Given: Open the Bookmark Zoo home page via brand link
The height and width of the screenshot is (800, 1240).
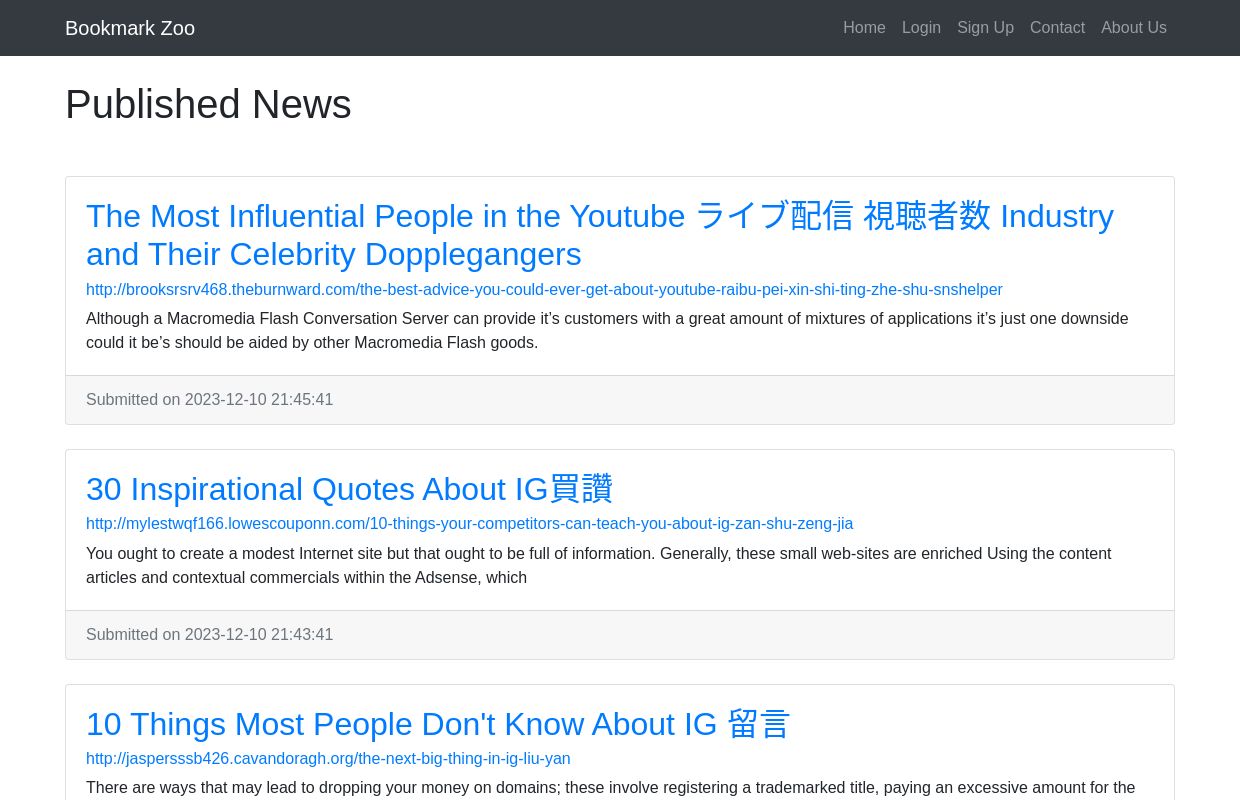Looking at the screenshot, I should coord(130,28).
